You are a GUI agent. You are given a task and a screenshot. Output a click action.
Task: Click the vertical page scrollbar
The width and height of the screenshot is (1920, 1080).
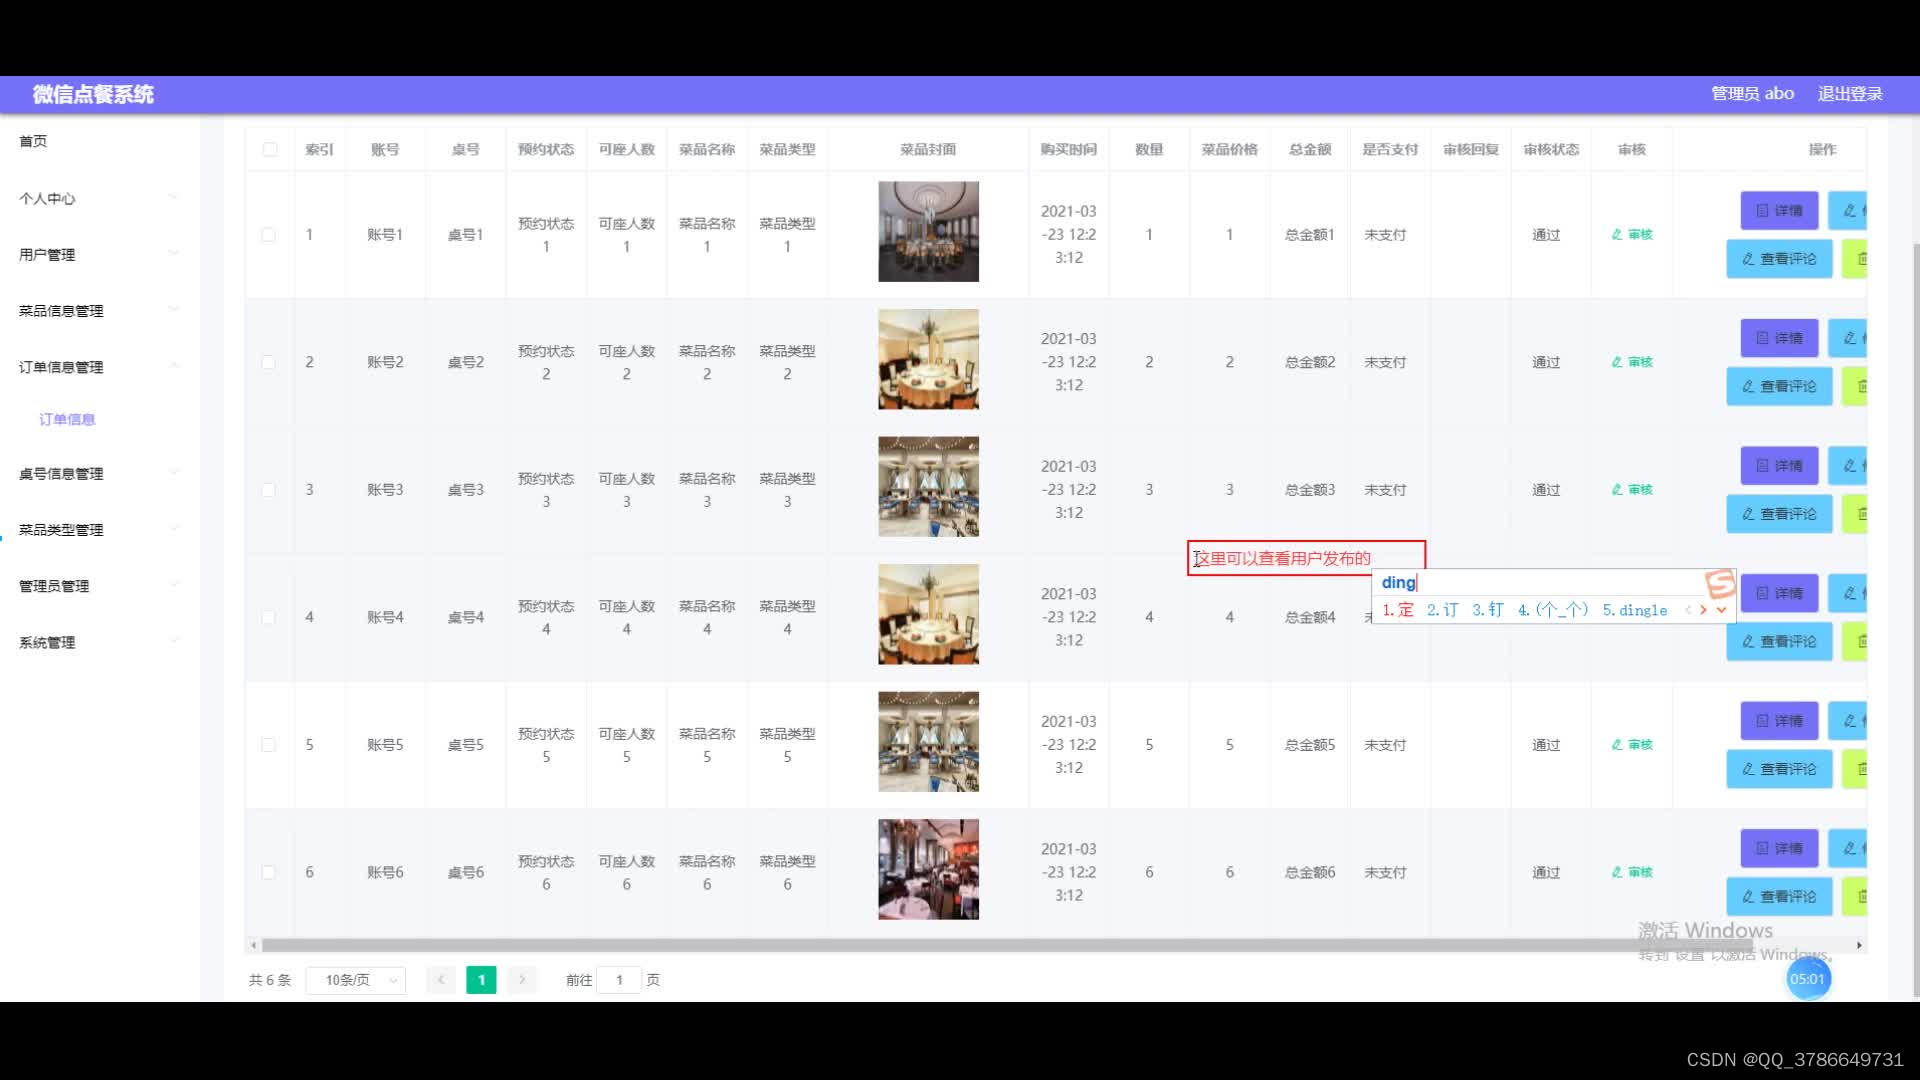pos(1916,620)
